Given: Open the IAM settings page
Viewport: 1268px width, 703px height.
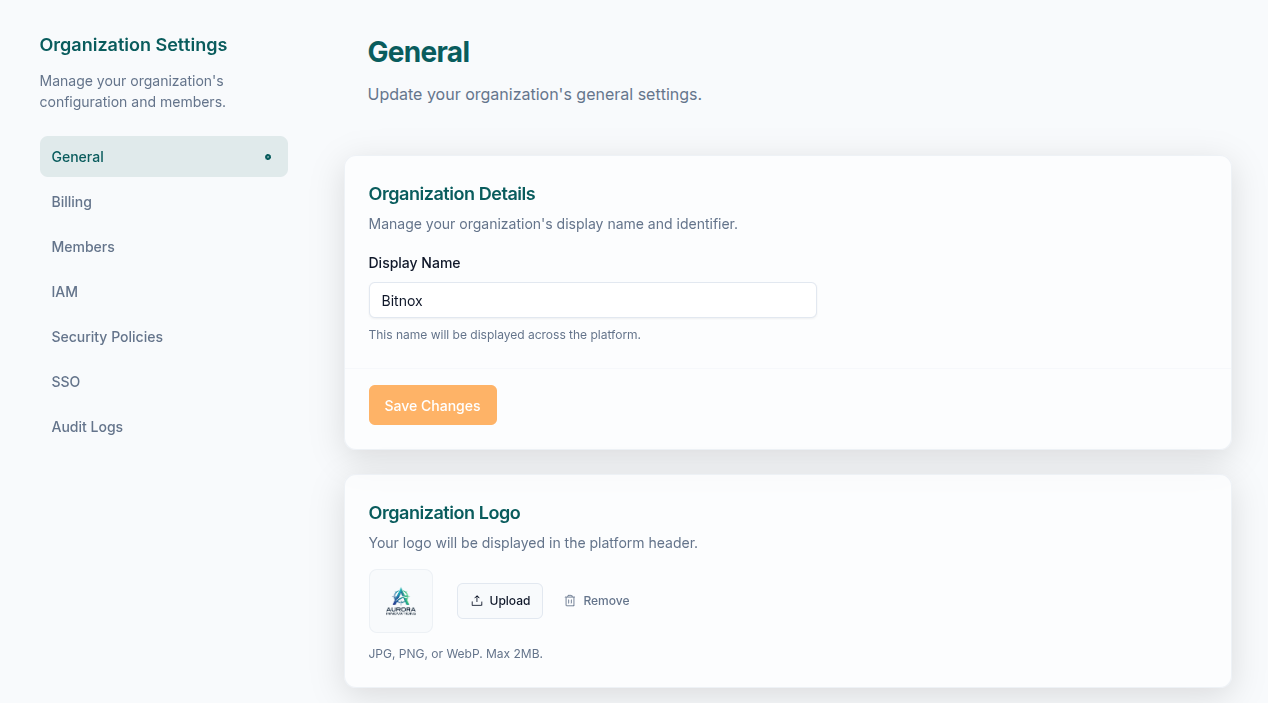Looking at the screenshot, I should tap(65, 292).
